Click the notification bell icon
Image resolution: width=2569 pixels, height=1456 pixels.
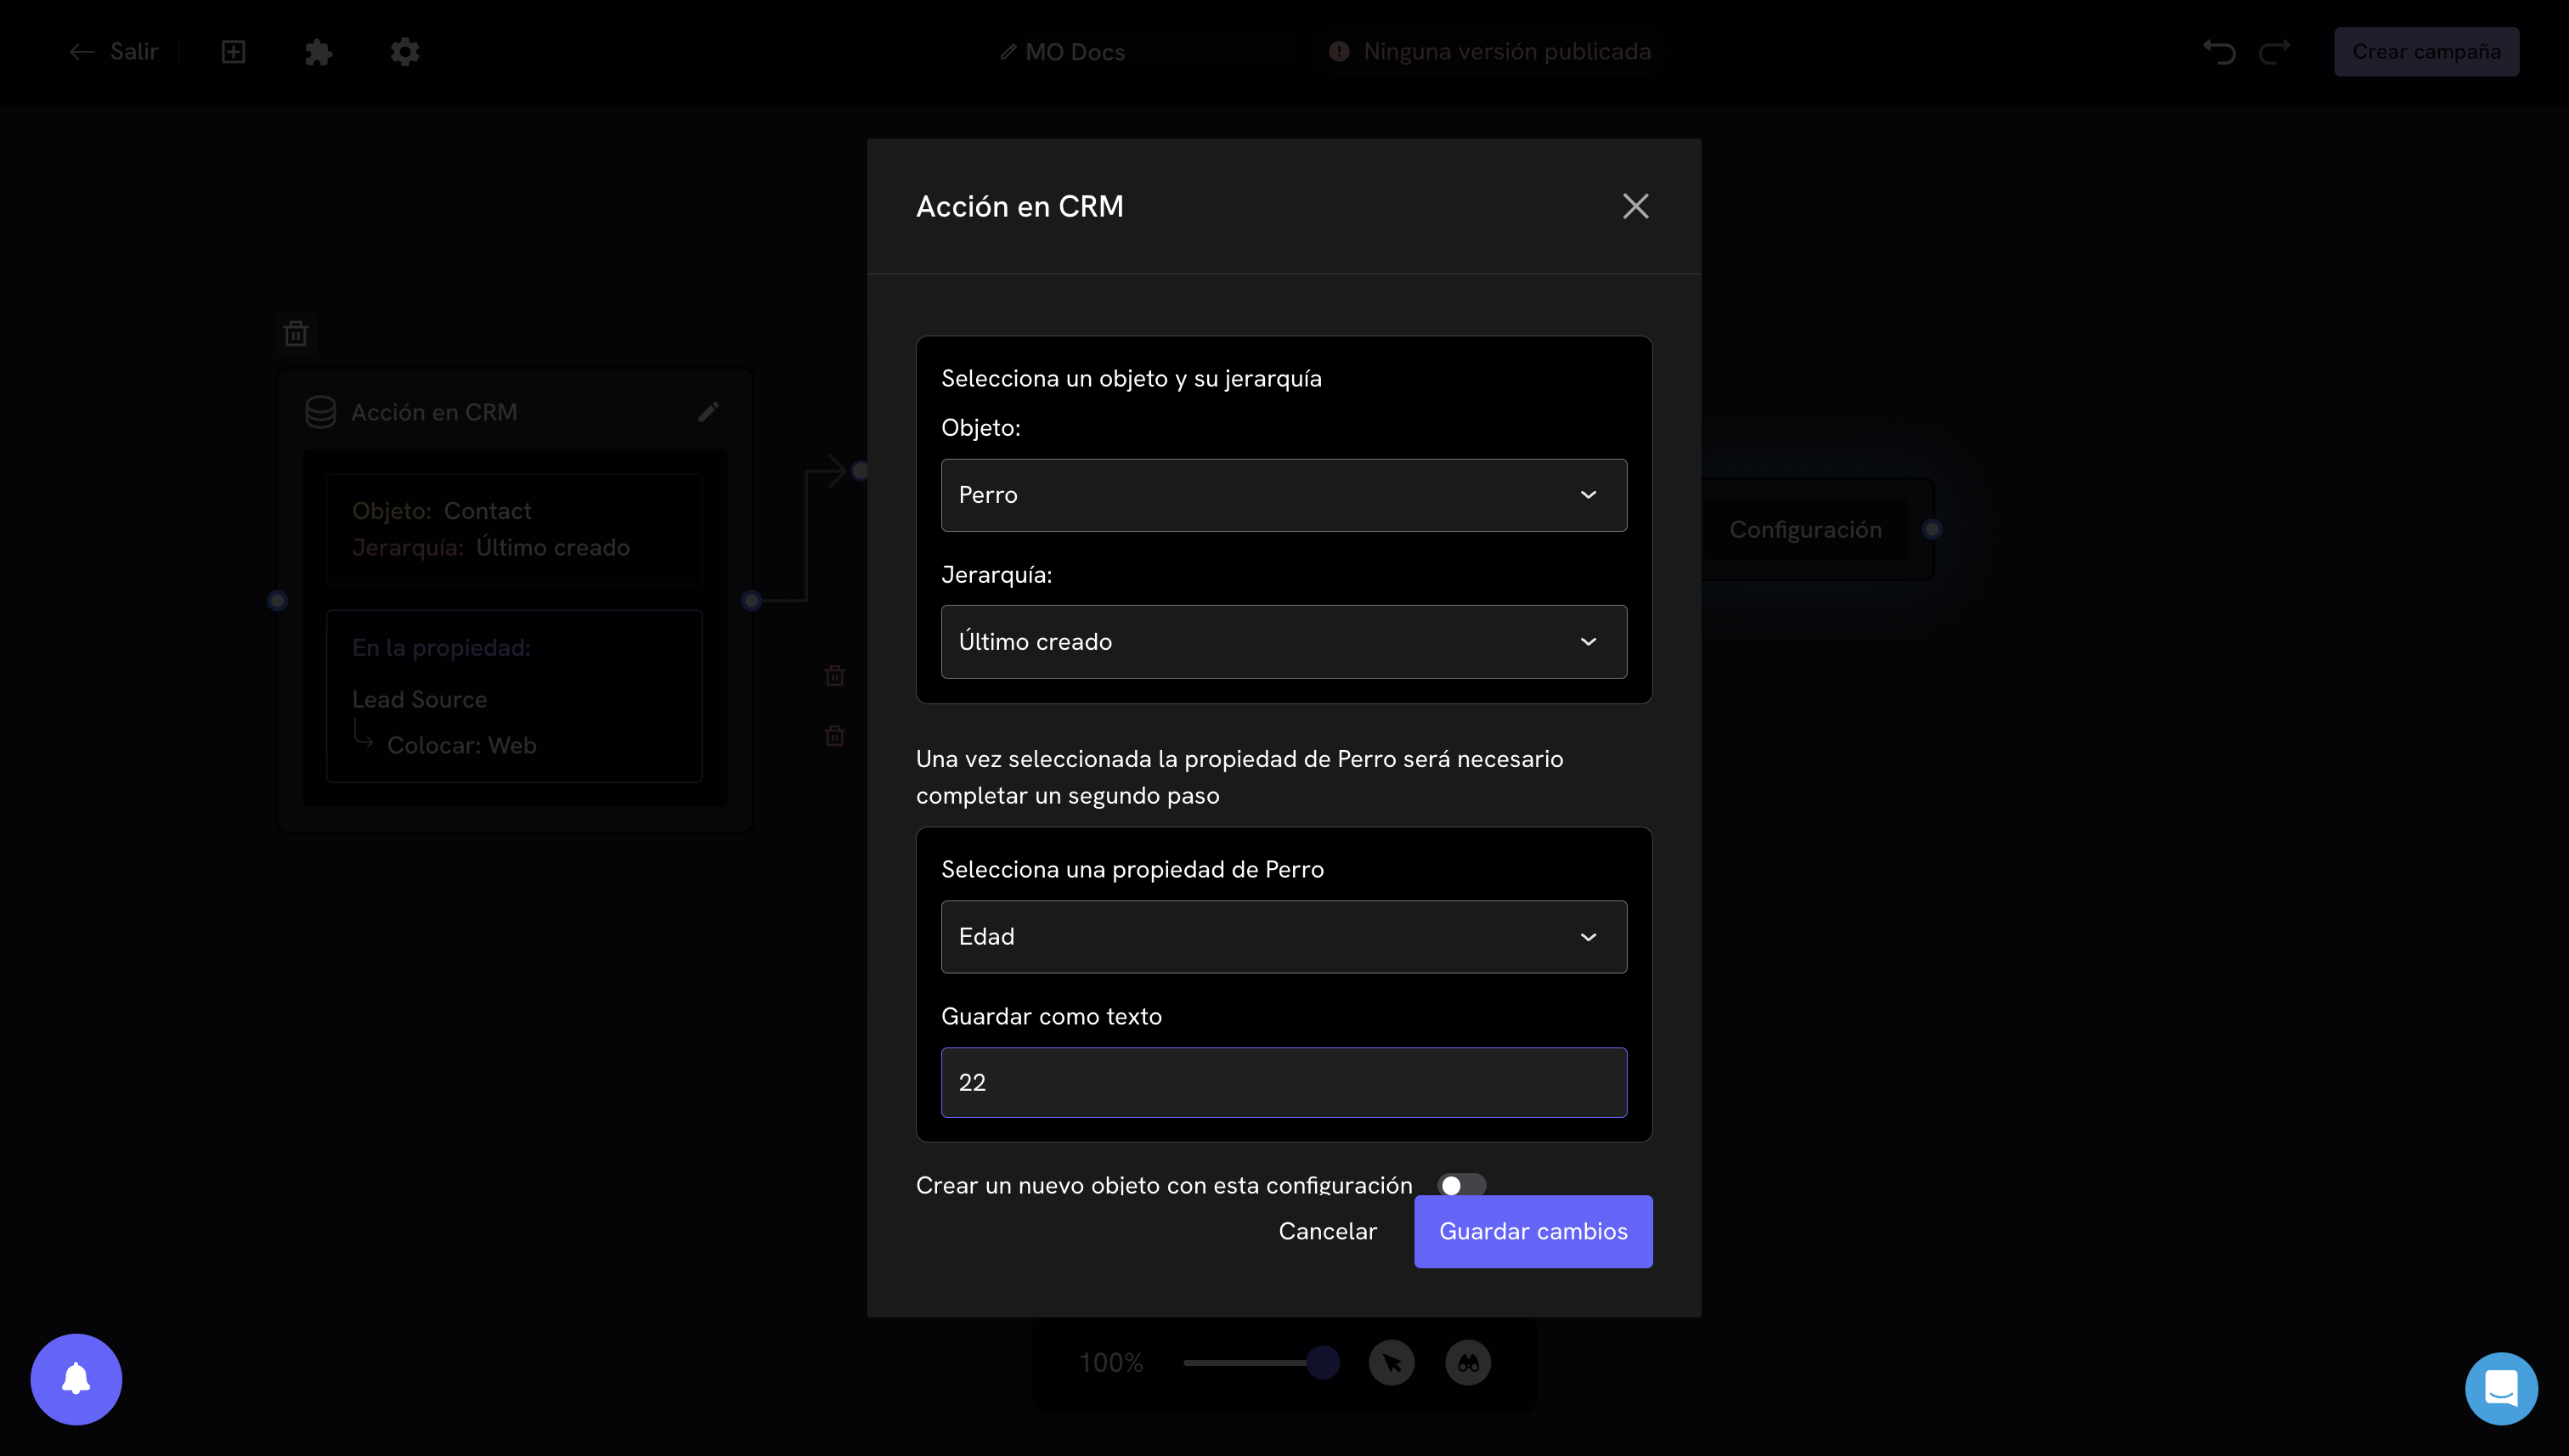(x=76, y=1379)
